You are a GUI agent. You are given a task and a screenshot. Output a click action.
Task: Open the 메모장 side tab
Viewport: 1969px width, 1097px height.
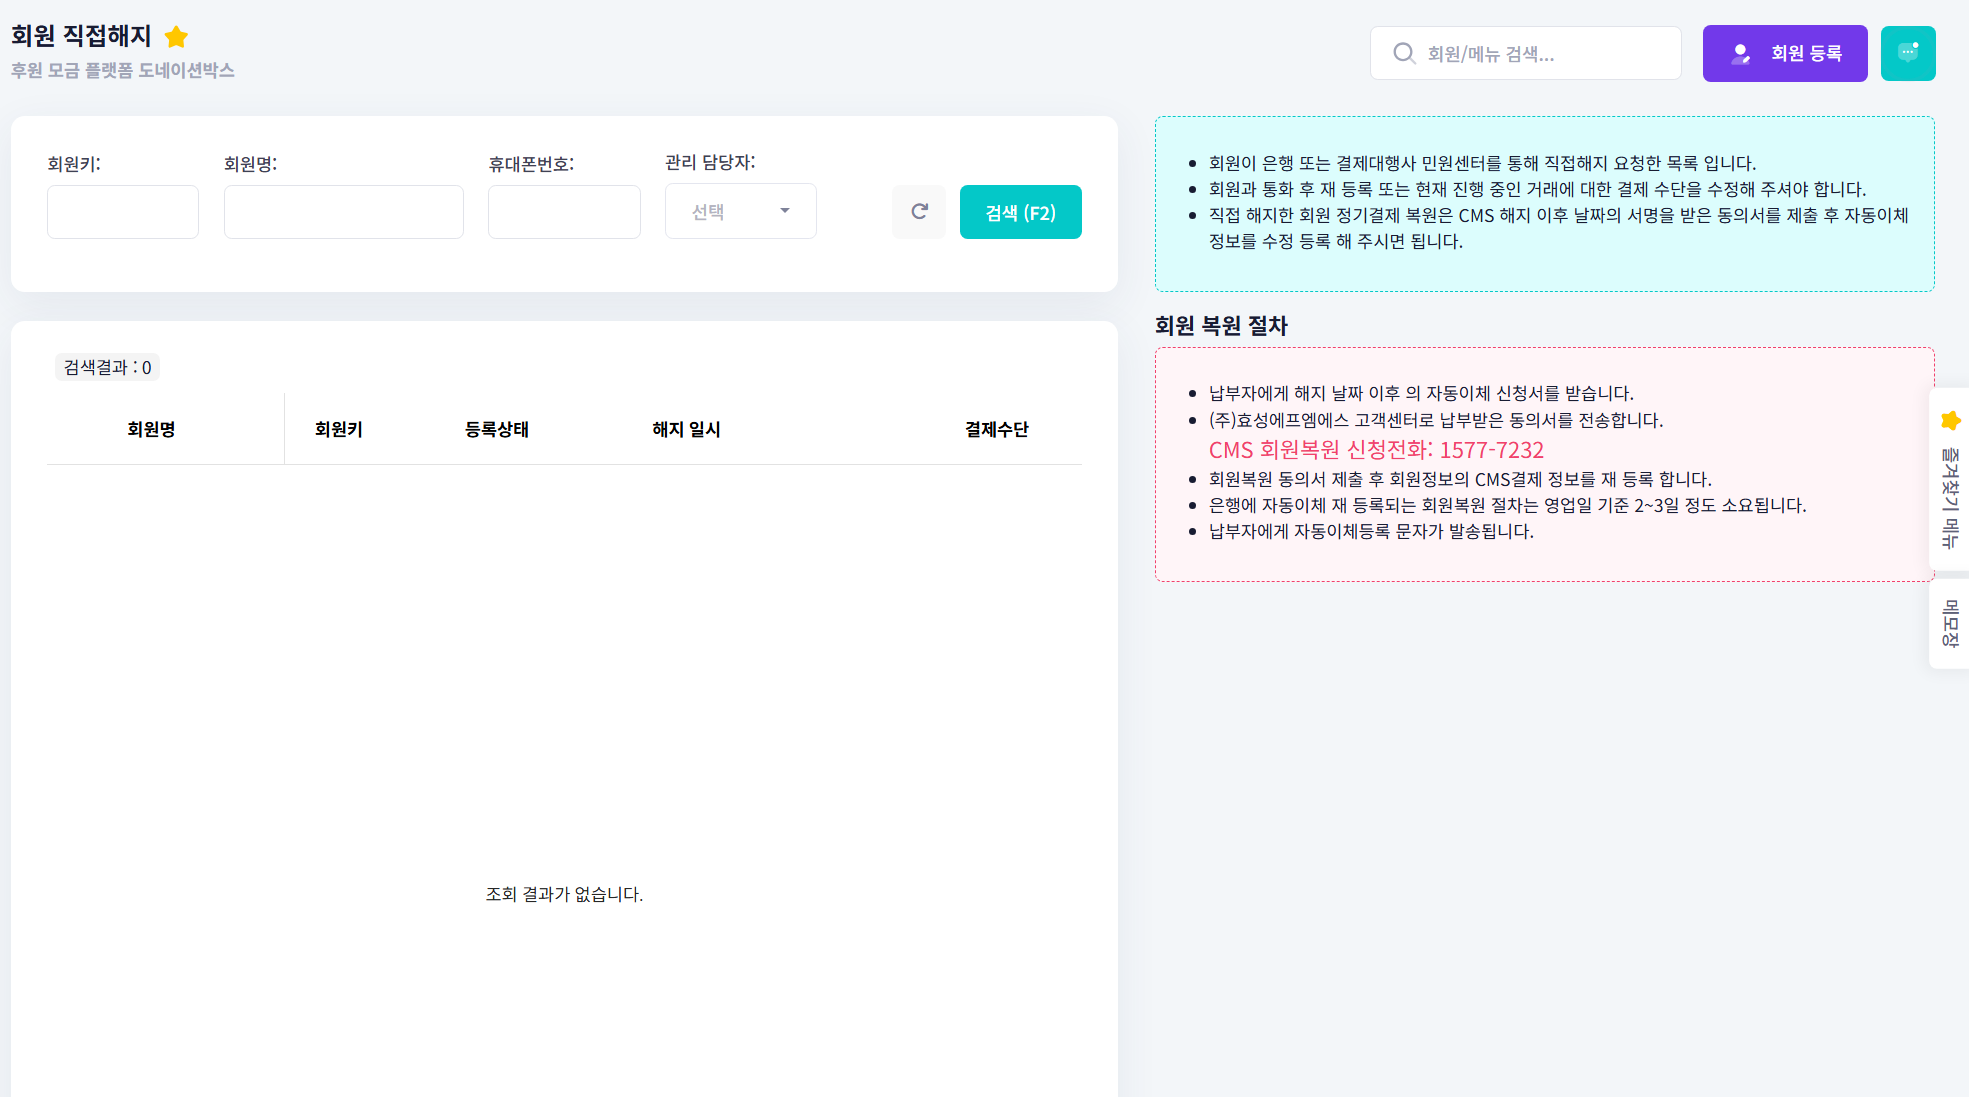pos(1949,623)
